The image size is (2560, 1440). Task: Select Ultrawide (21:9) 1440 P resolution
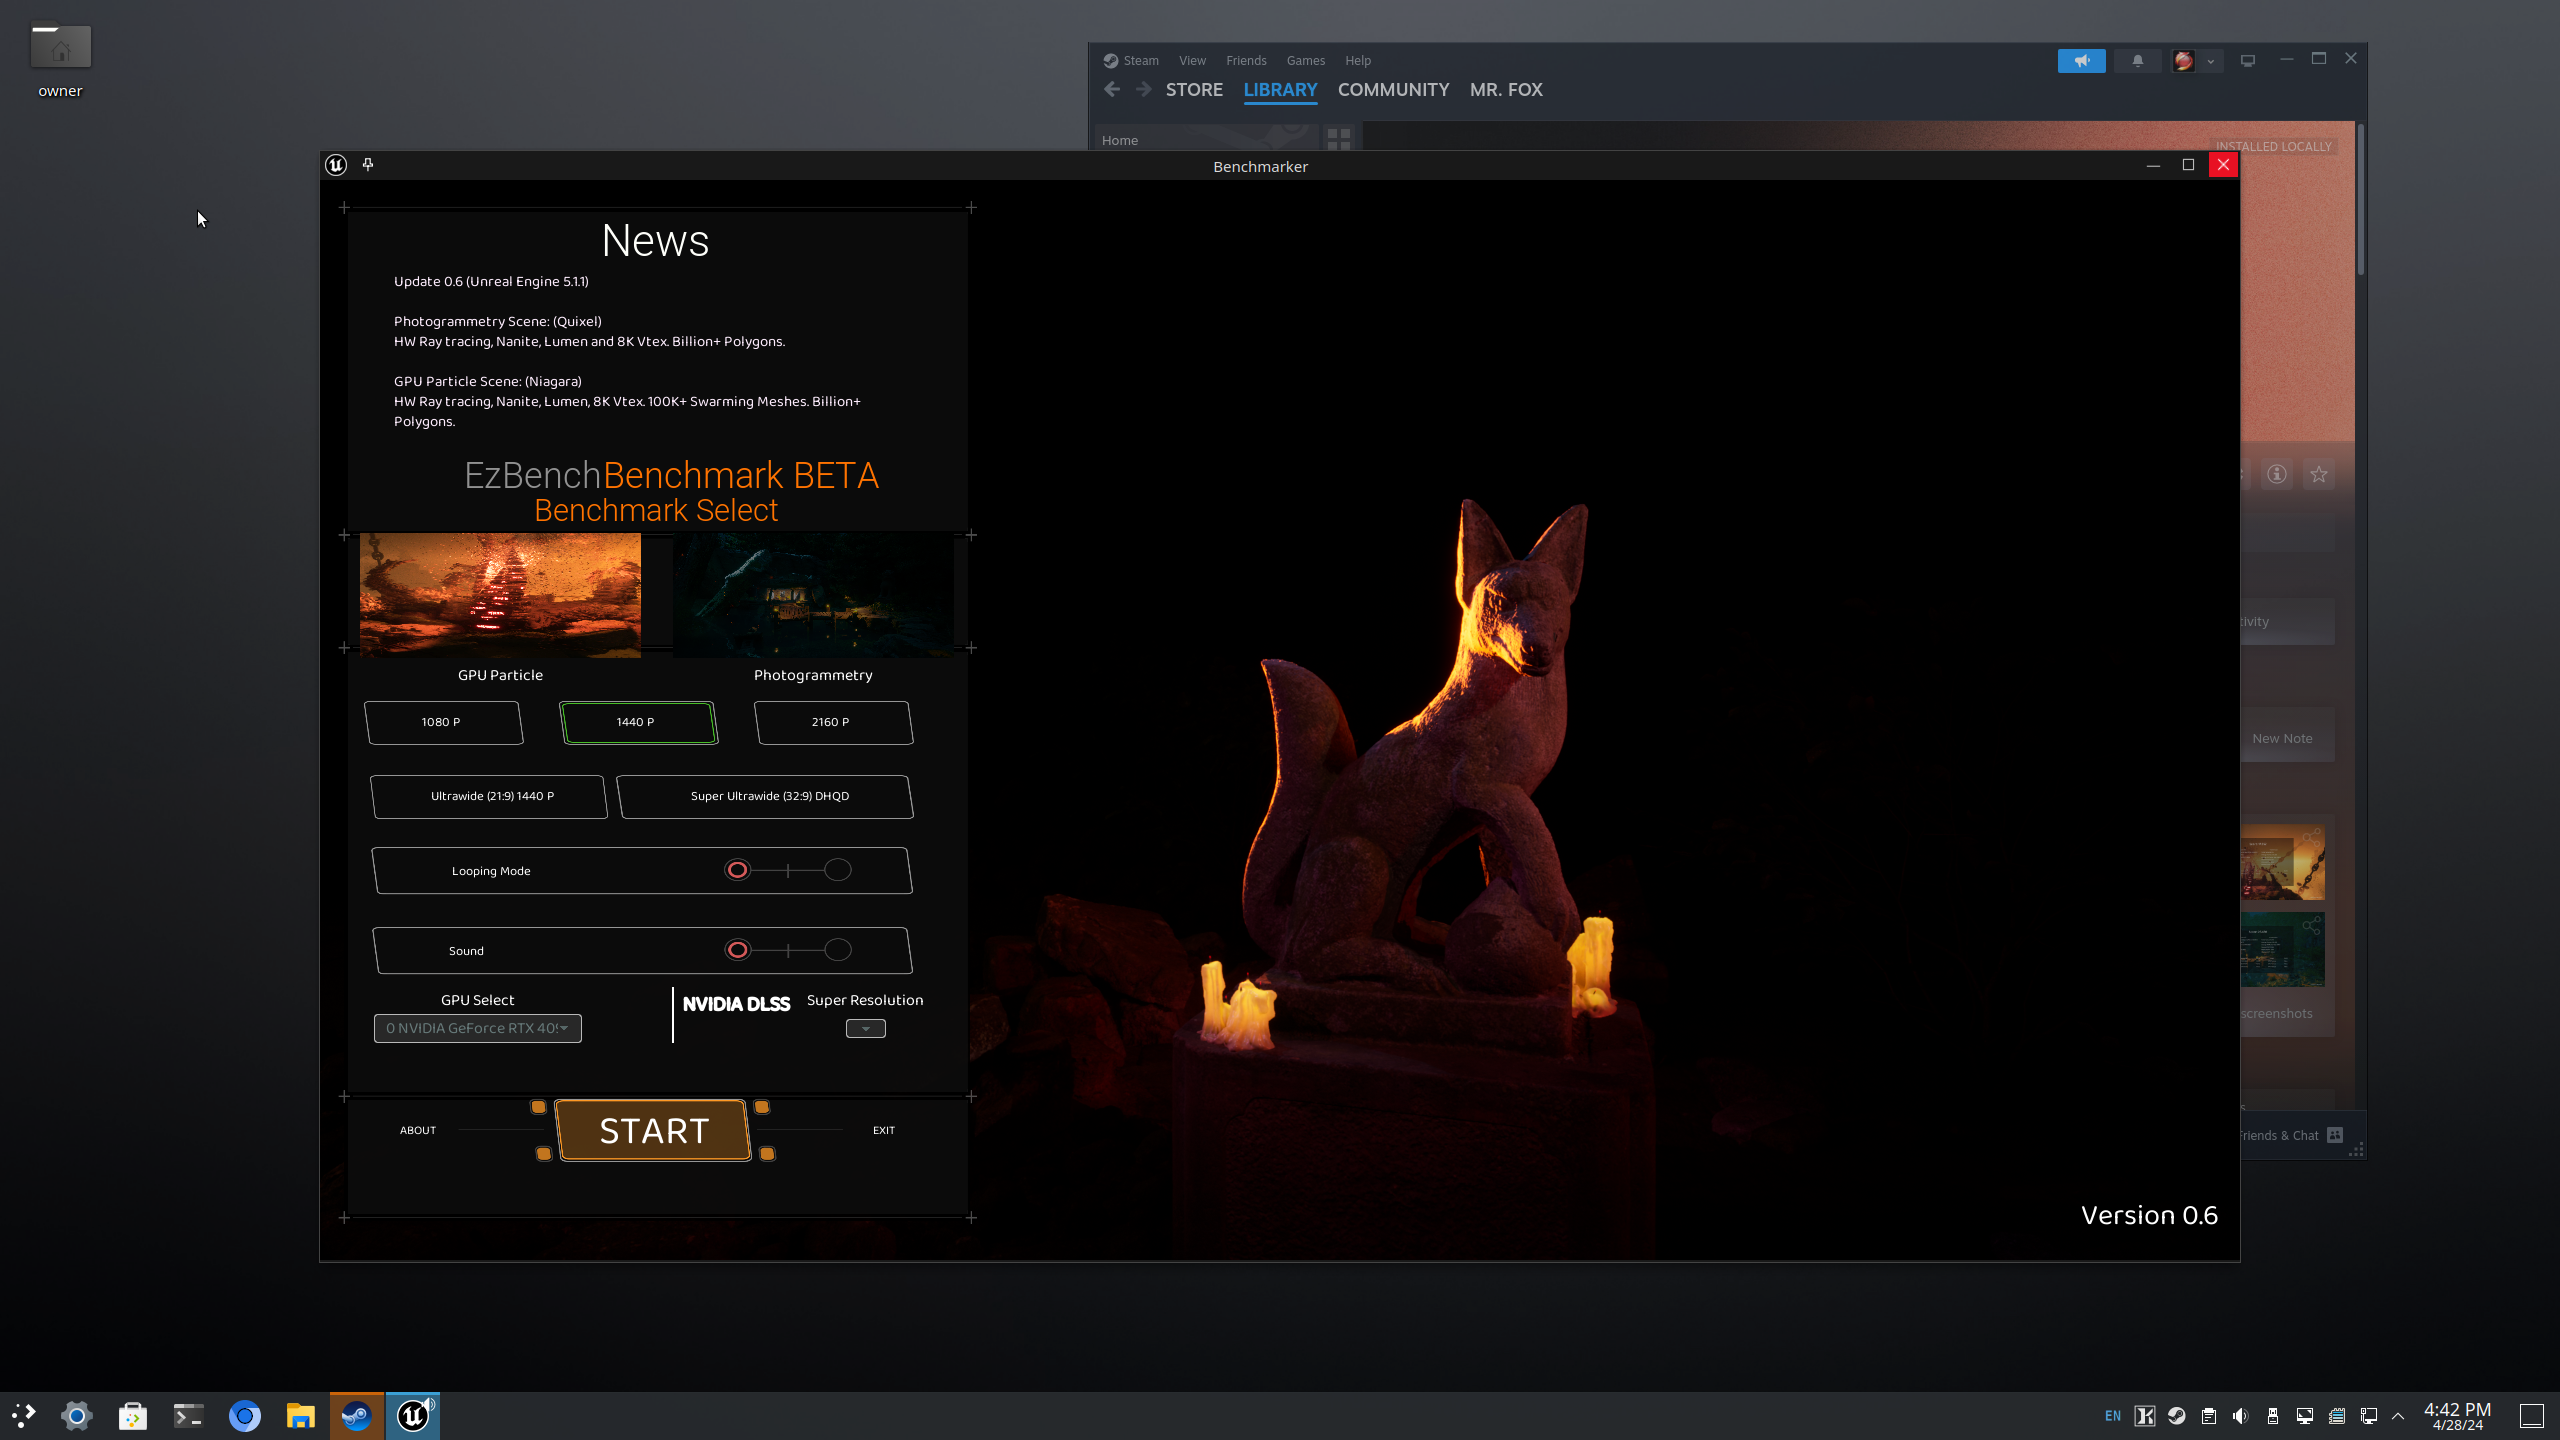[x=489, y=796]
